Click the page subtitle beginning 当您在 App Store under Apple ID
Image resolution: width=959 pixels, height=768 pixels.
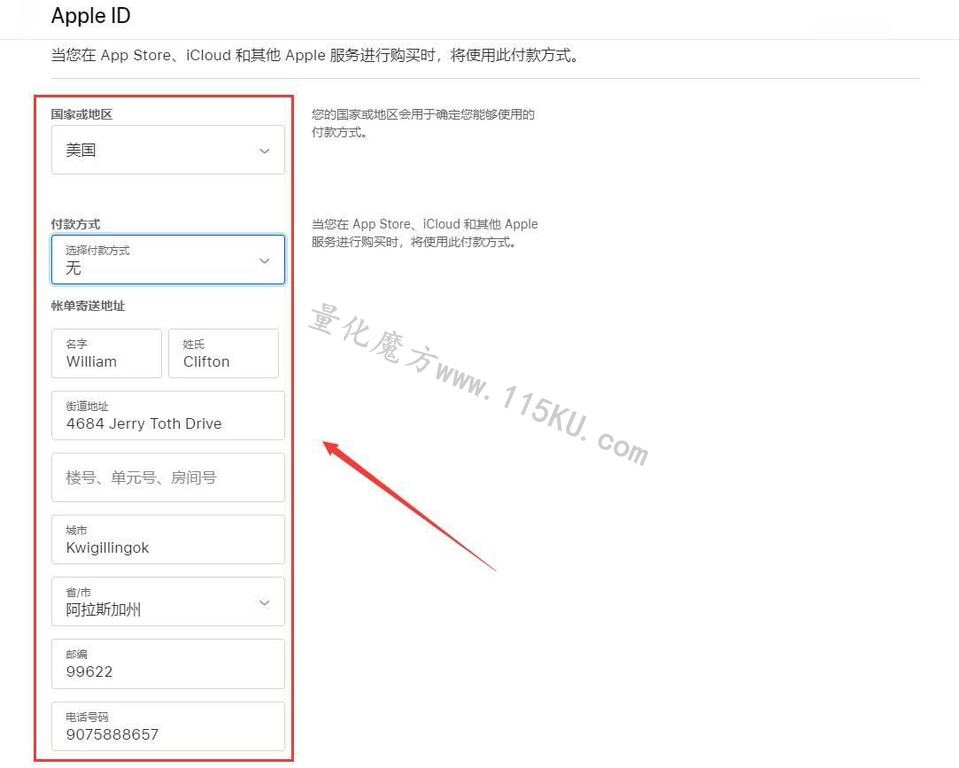coord(314,56)
